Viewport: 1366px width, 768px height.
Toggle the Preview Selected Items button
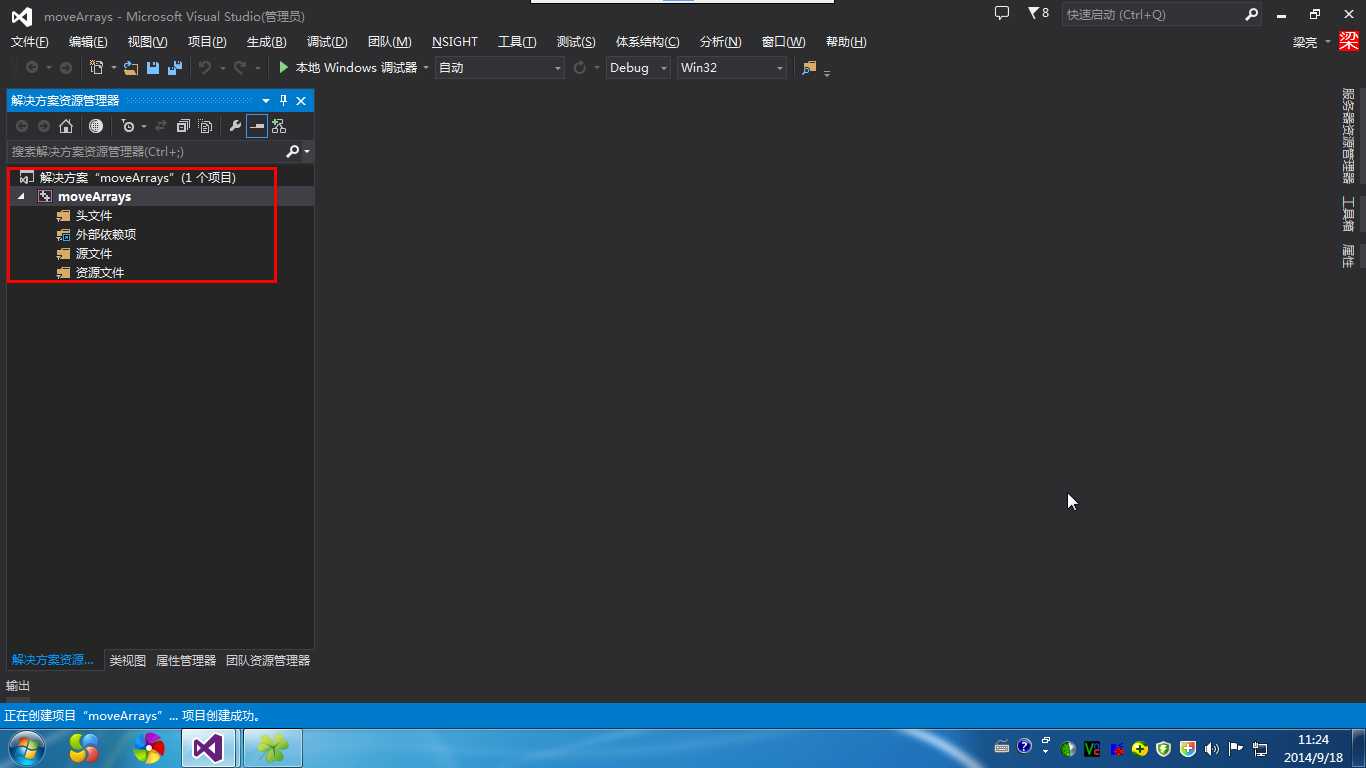(257, 126)
